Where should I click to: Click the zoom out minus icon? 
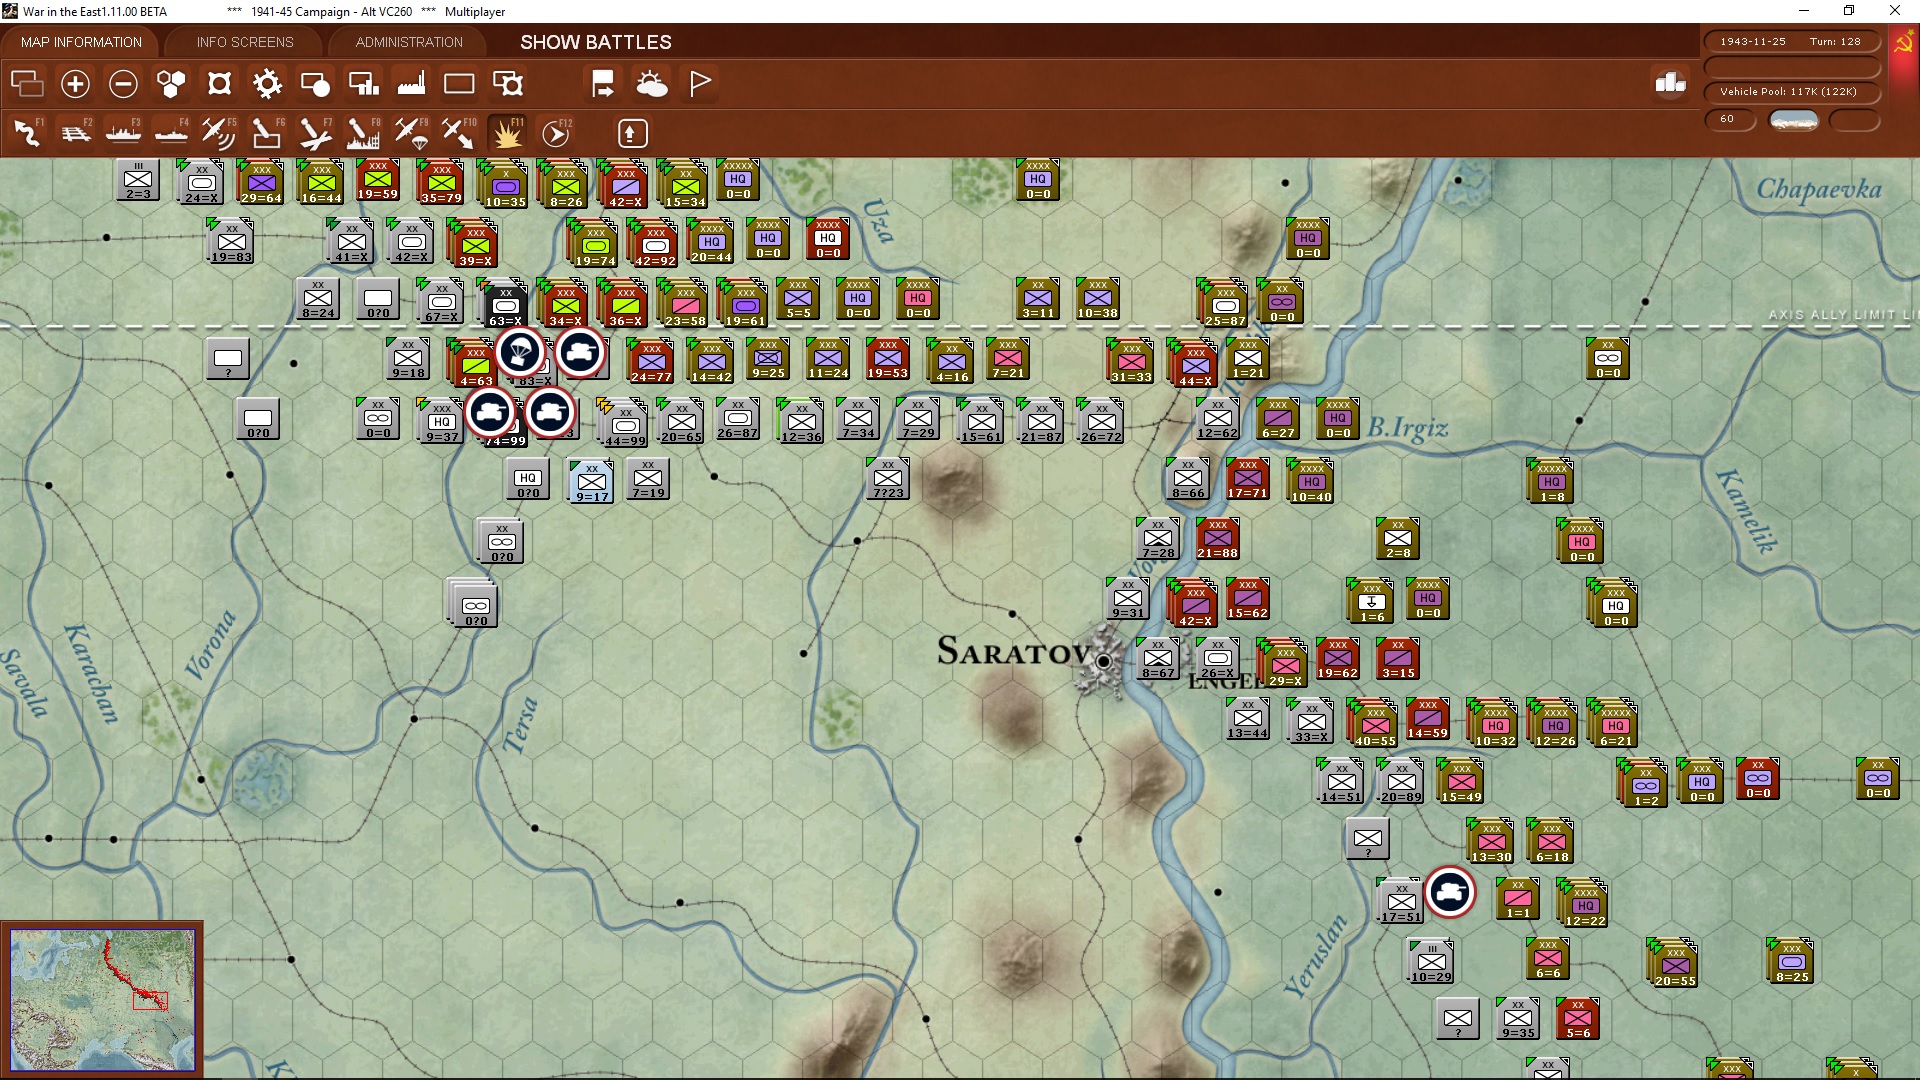pos(123,84)
